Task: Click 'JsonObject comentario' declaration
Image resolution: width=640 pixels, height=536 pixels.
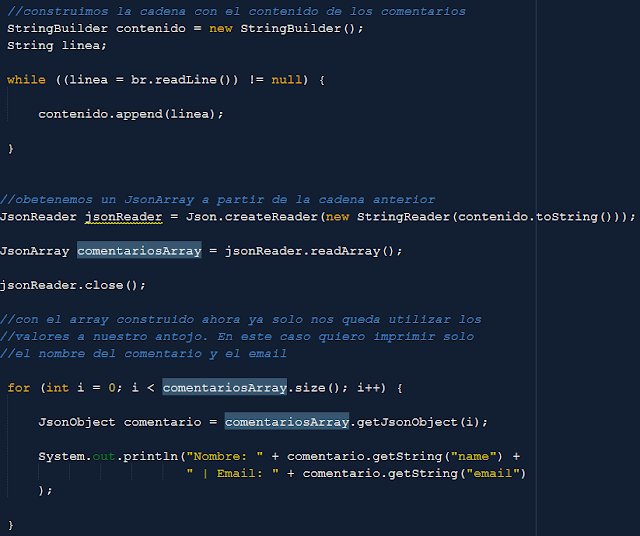Action: 120,422
